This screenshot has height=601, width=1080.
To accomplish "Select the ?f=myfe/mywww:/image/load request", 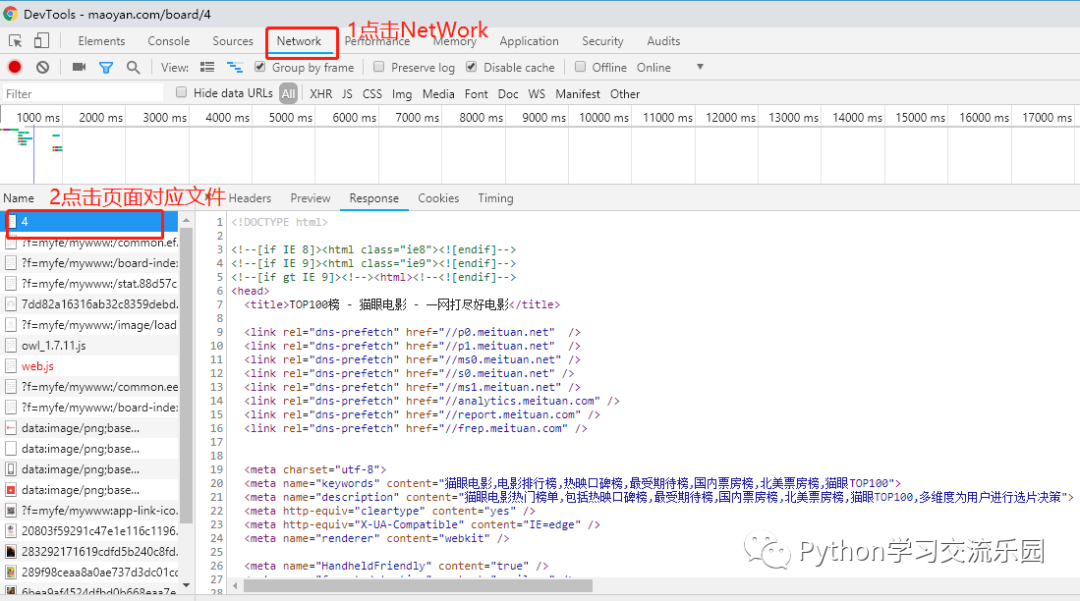I will 90,325.
